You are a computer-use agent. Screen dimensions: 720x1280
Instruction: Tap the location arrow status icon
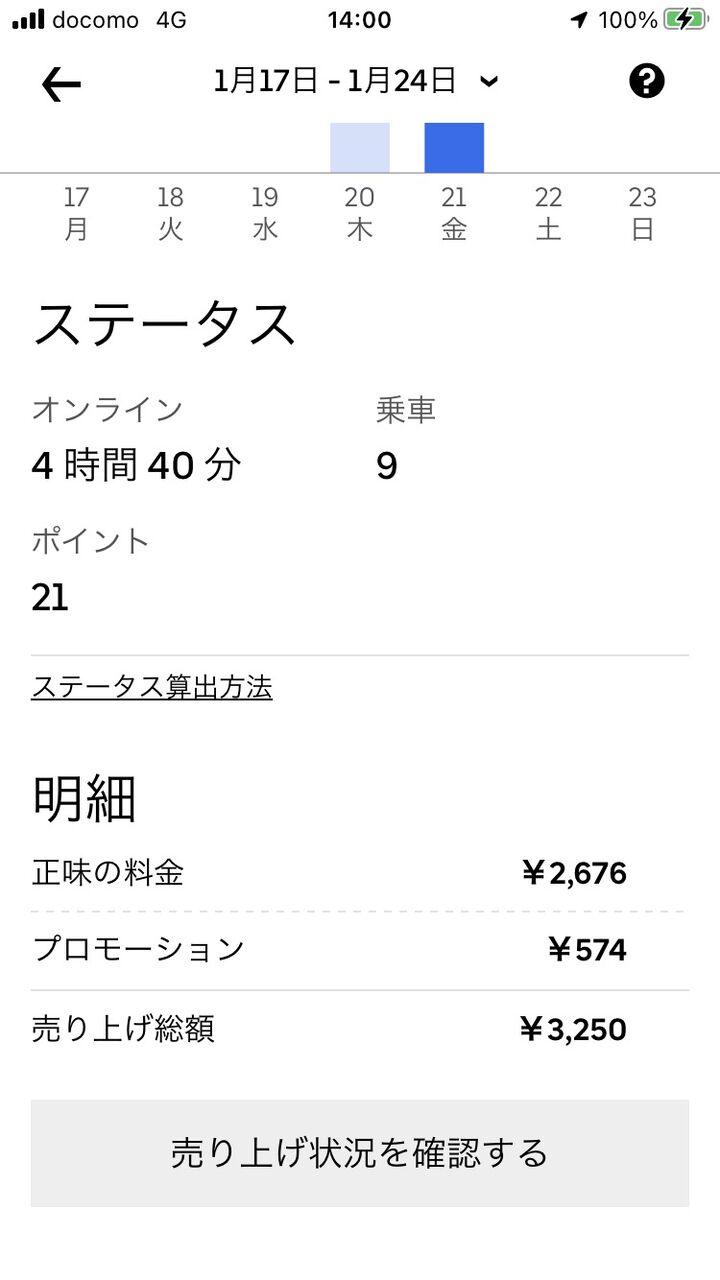click(579, 20)
